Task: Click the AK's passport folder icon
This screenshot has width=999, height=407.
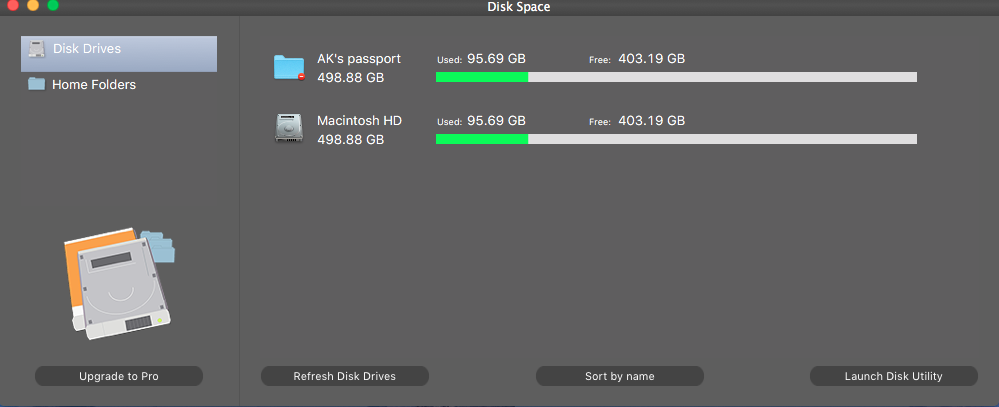Action: (288, 67)
